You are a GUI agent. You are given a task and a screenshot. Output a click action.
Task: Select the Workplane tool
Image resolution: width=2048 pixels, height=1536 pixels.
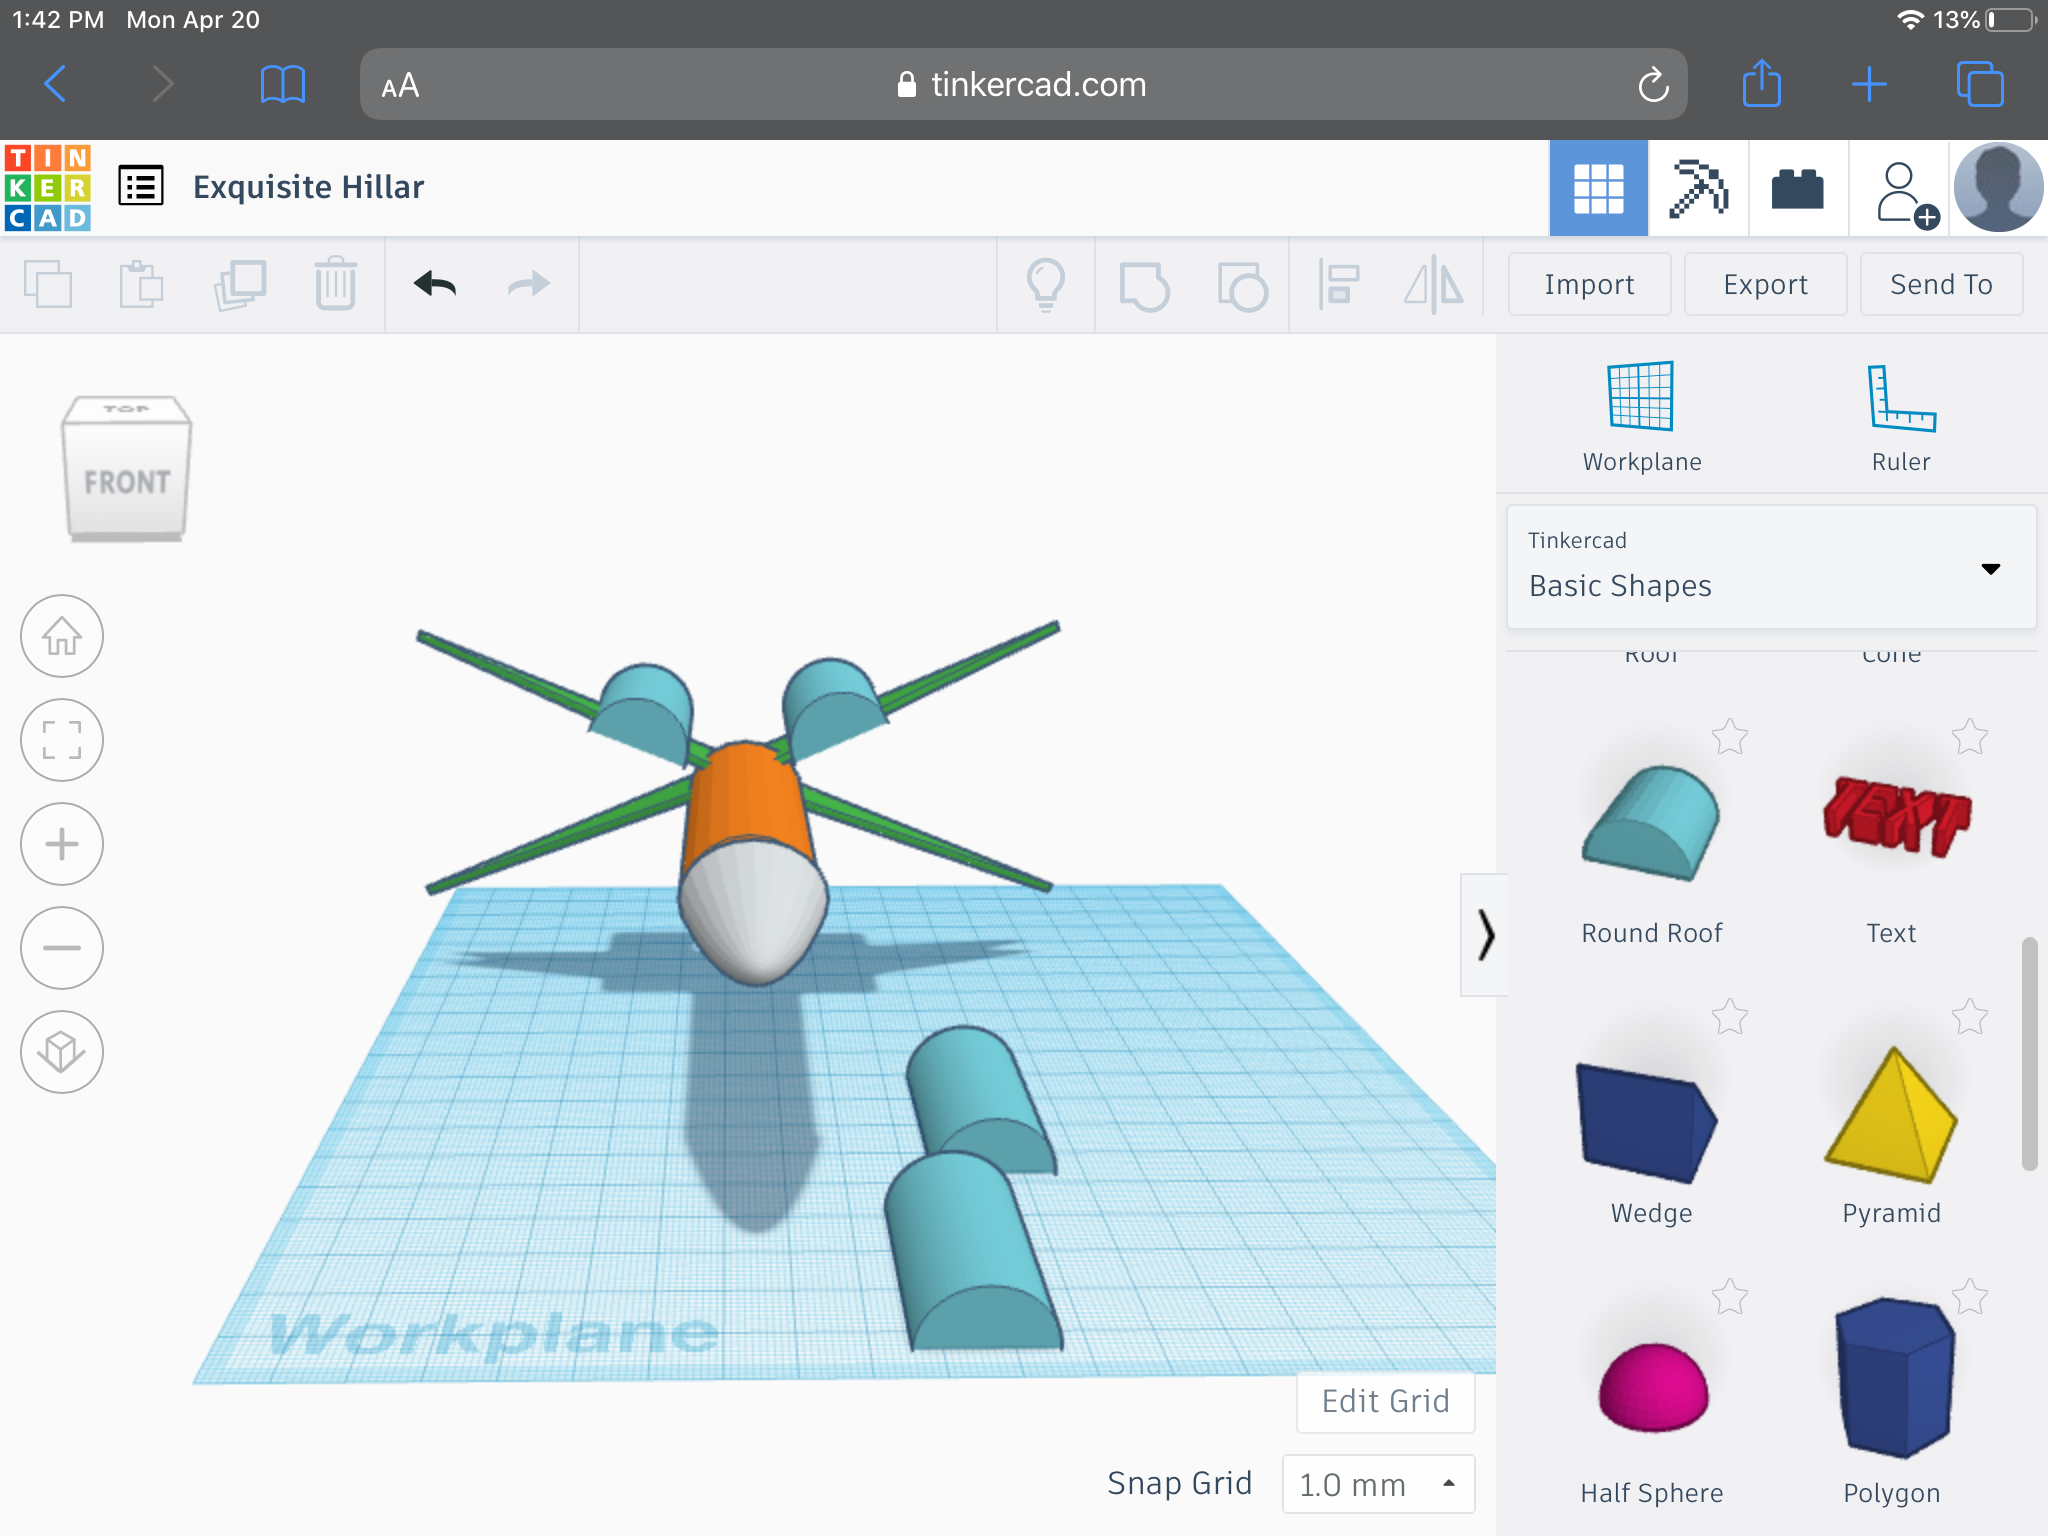point(1641,416)
